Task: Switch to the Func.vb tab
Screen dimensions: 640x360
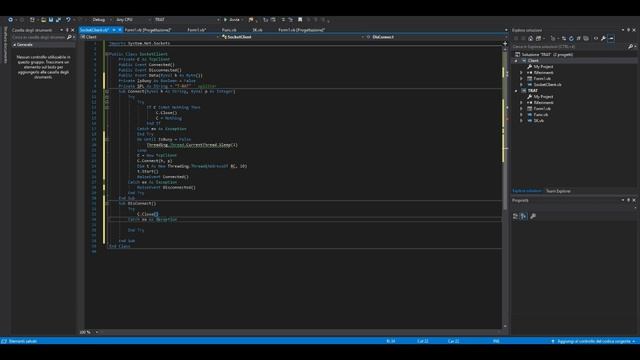Action: tap(229, 30)
